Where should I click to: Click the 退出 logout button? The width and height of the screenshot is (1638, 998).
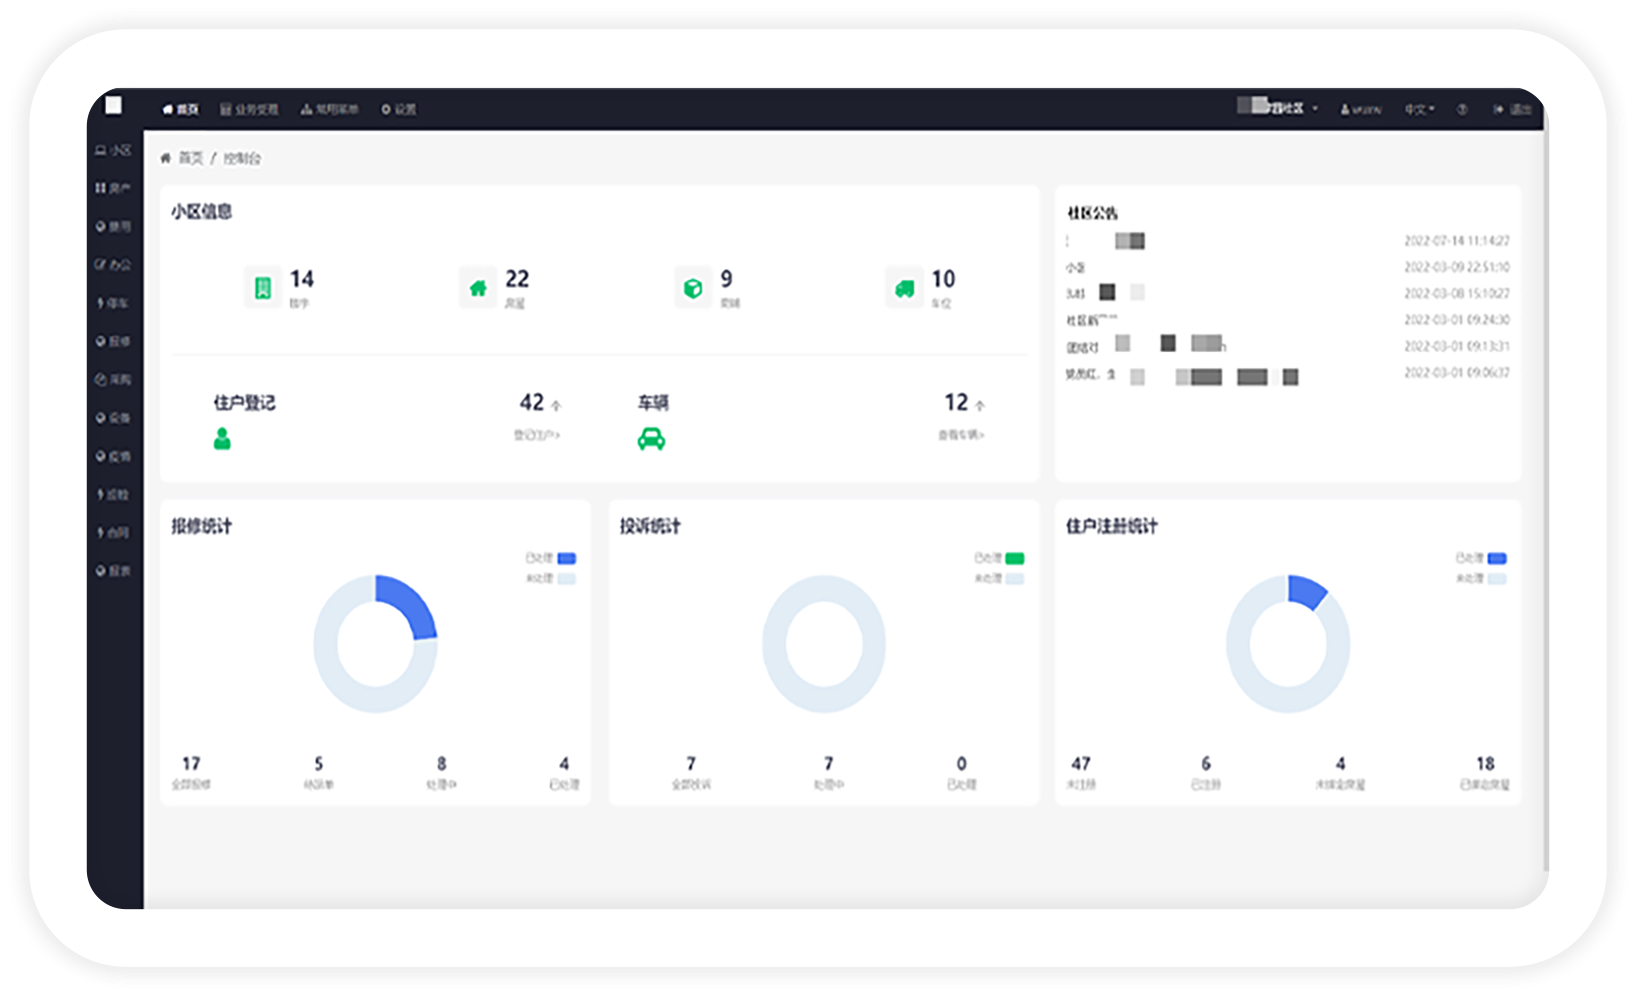[x=1513, y=109]
